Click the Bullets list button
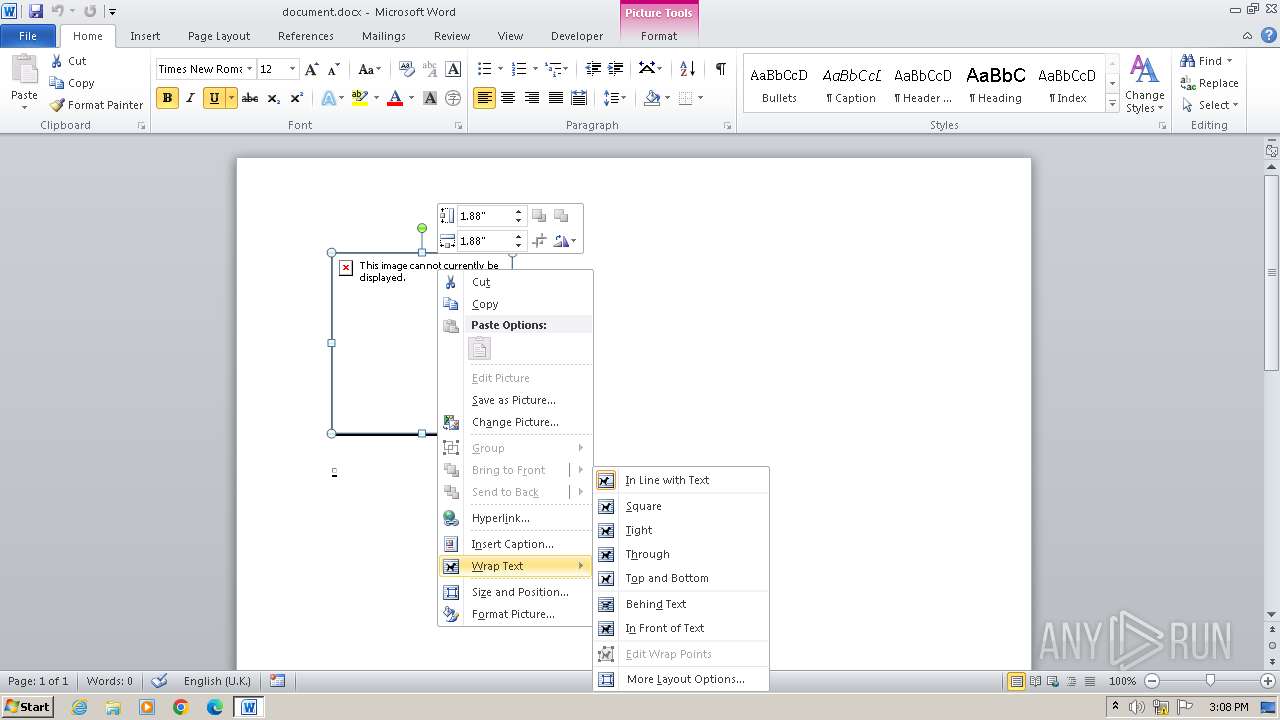 point(484,69)
